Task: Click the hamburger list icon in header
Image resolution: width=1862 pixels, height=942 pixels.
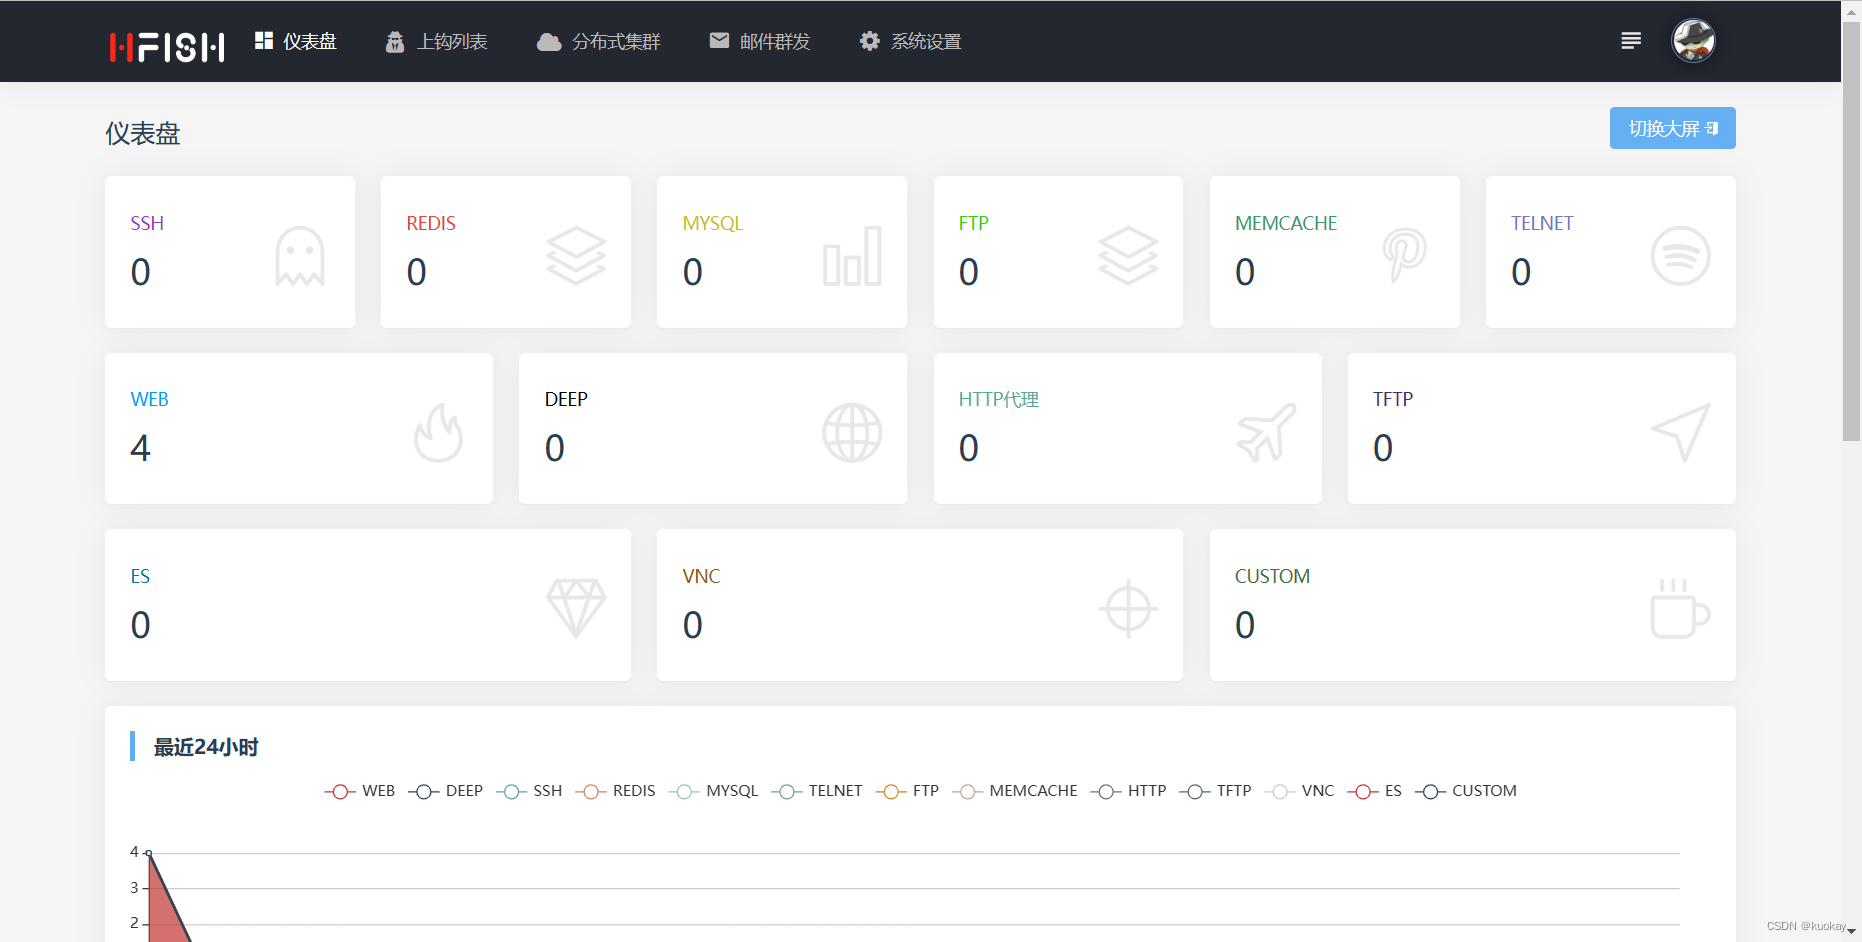Action: [x=1631, y=41]
